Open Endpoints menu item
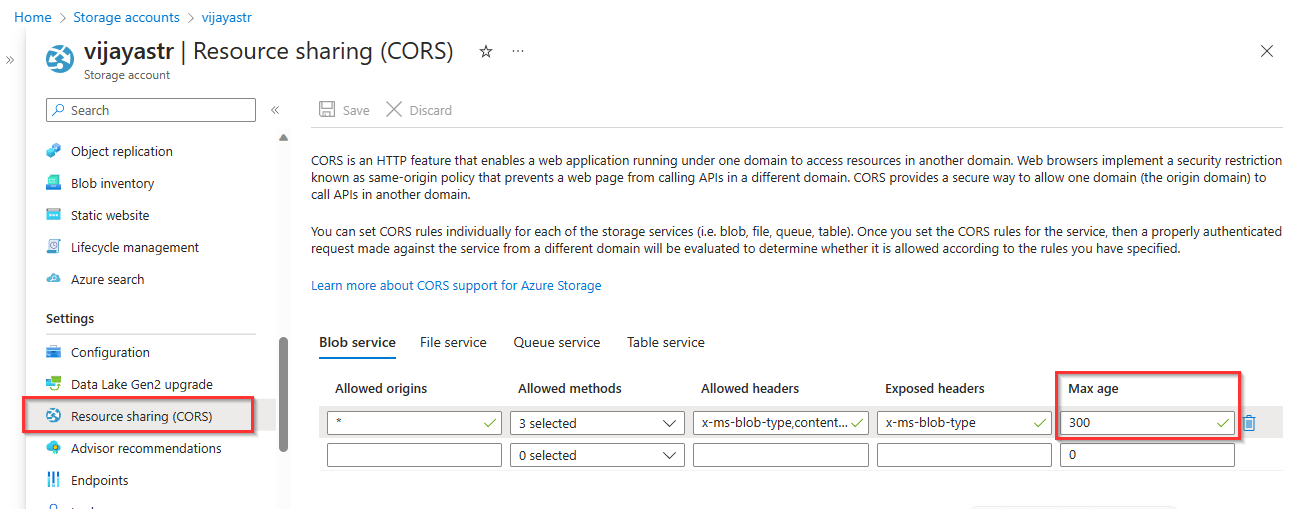 pyautogui.click(x=100, y=480)
